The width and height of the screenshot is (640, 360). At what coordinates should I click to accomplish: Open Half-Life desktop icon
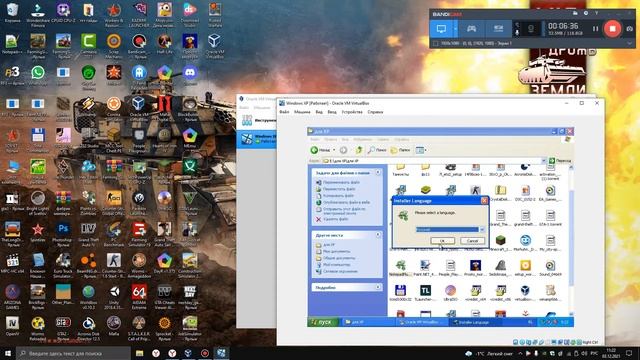(164, 44)
